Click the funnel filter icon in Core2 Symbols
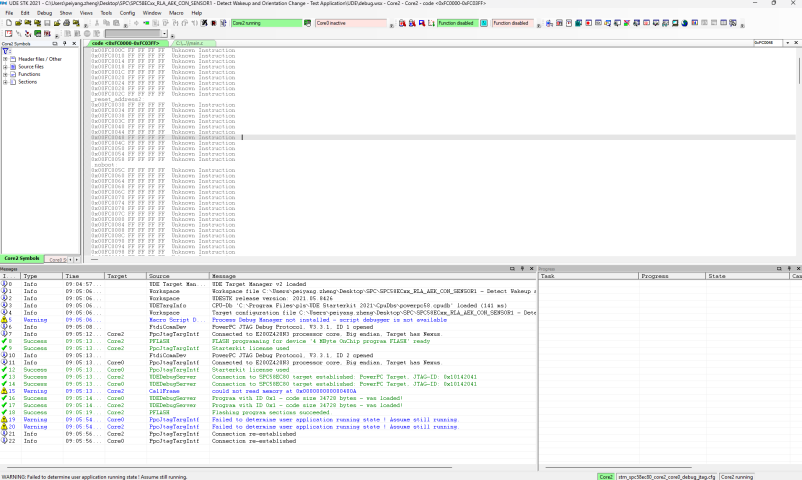The width and height of the screenshot is (802, 480). pyautogui.click(x=6, y=51)
